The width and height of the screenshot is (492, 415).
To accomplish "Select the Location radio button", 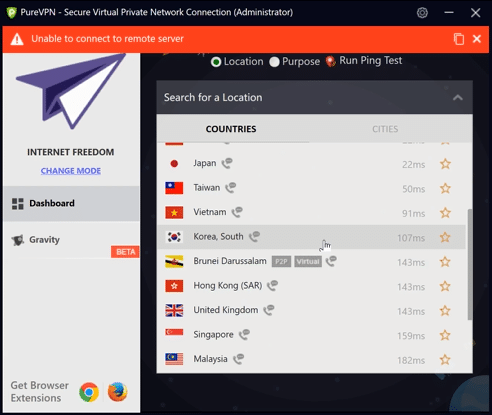I will tap(216, 62).
